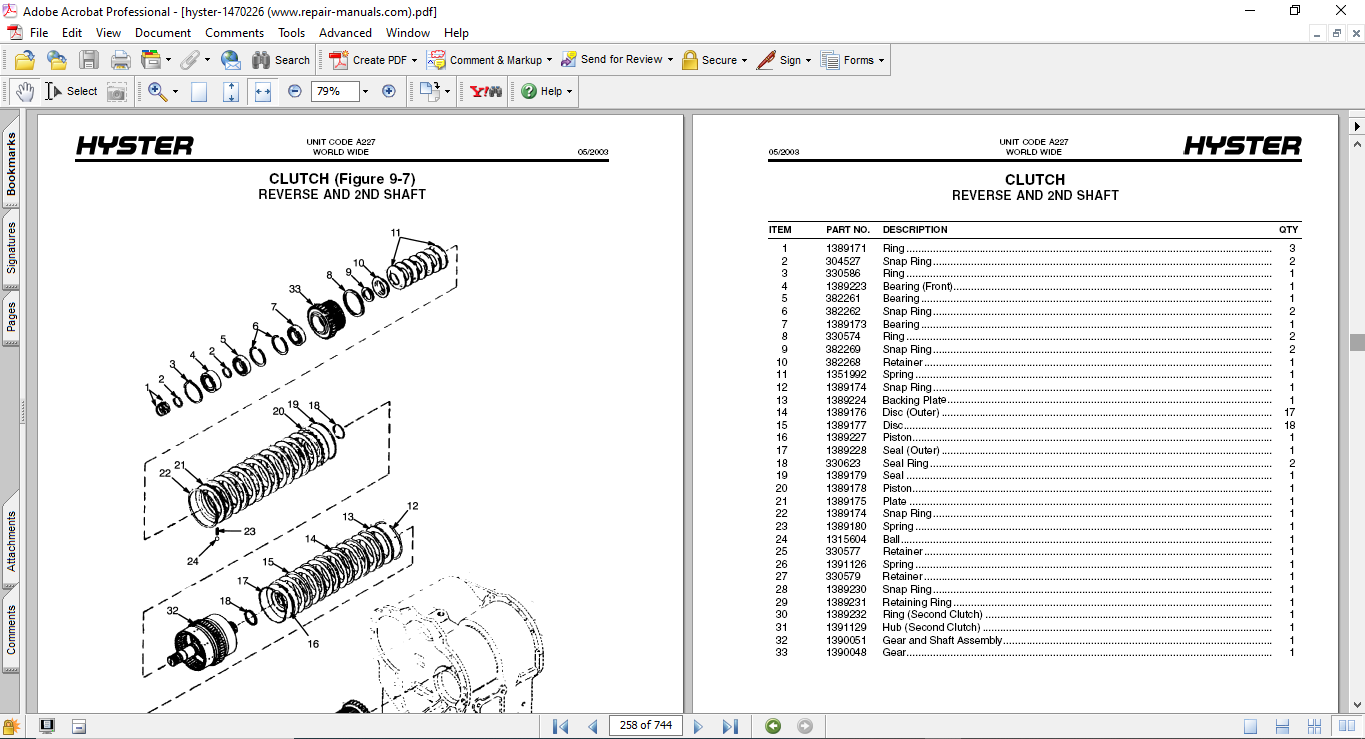This screenshot has height=739, width=1365.
Task: Click the Hide Toolbars status bar icon
Action: (79, 726)
